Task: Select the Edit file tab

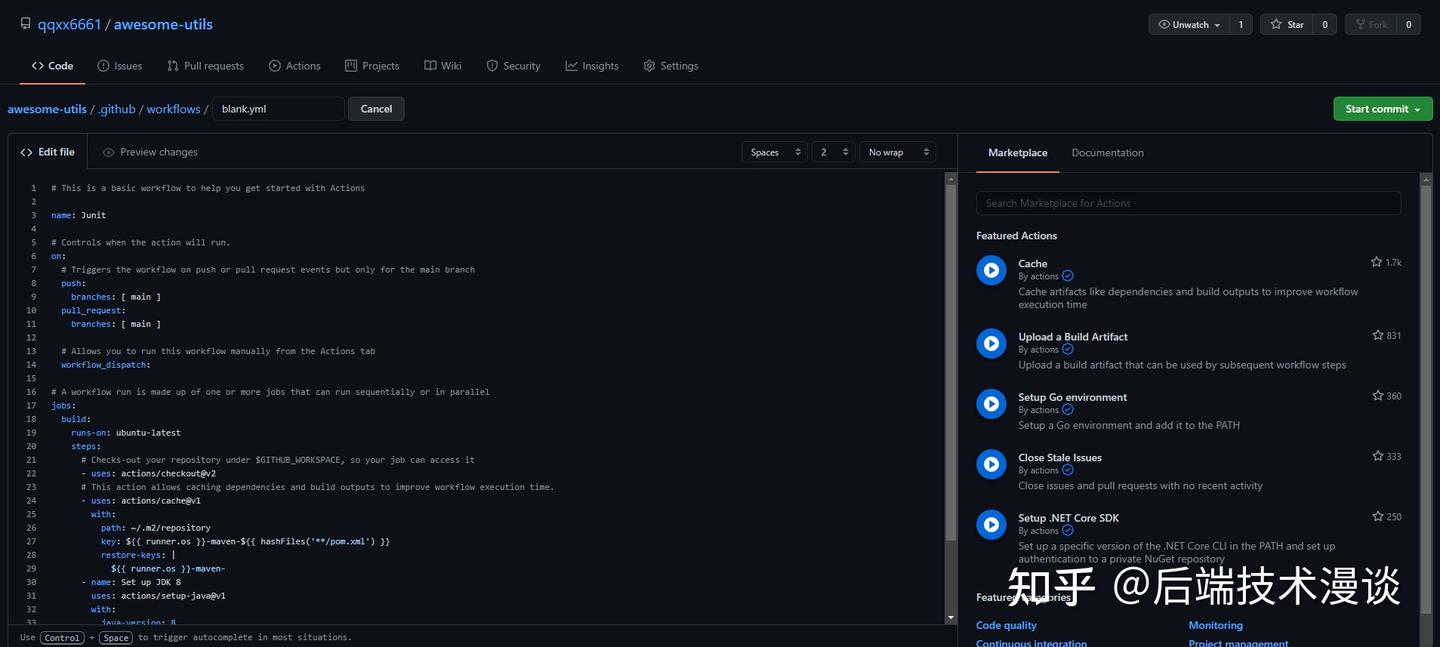Action: 48,152
